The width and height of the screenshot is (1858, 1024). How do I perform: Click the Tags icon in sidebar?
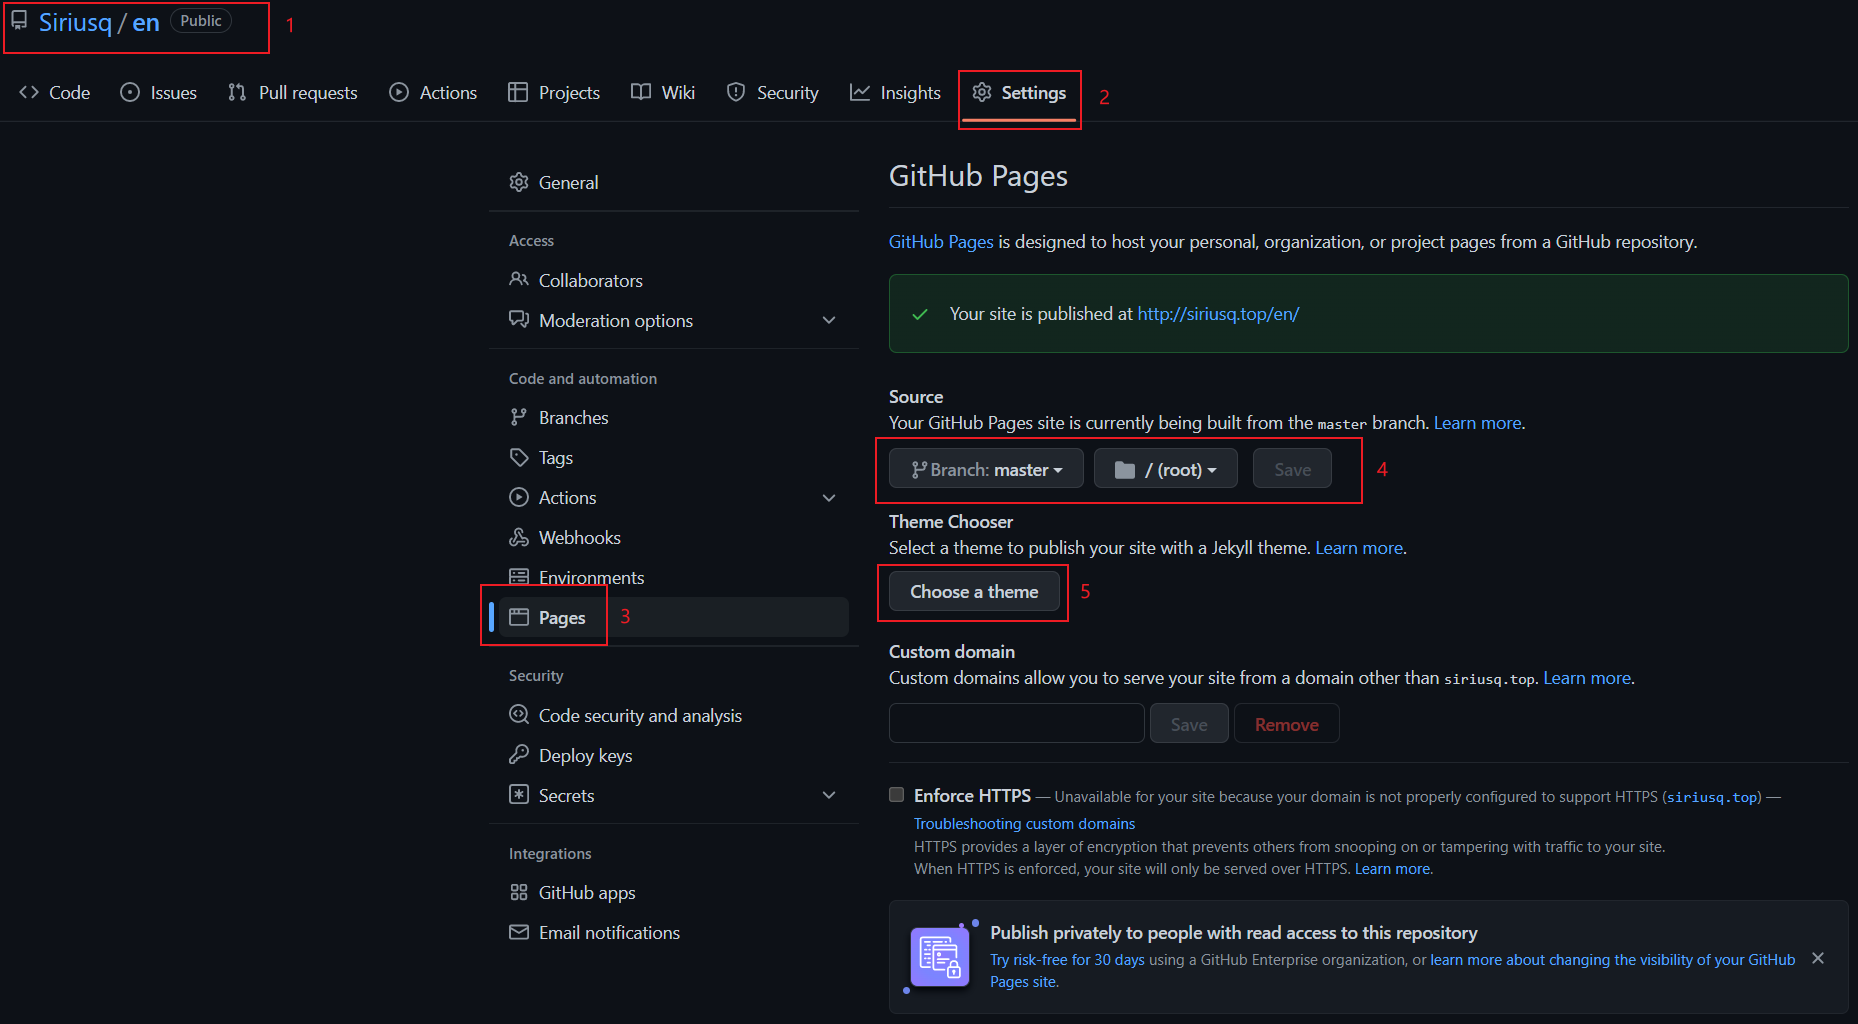(518, 458)
